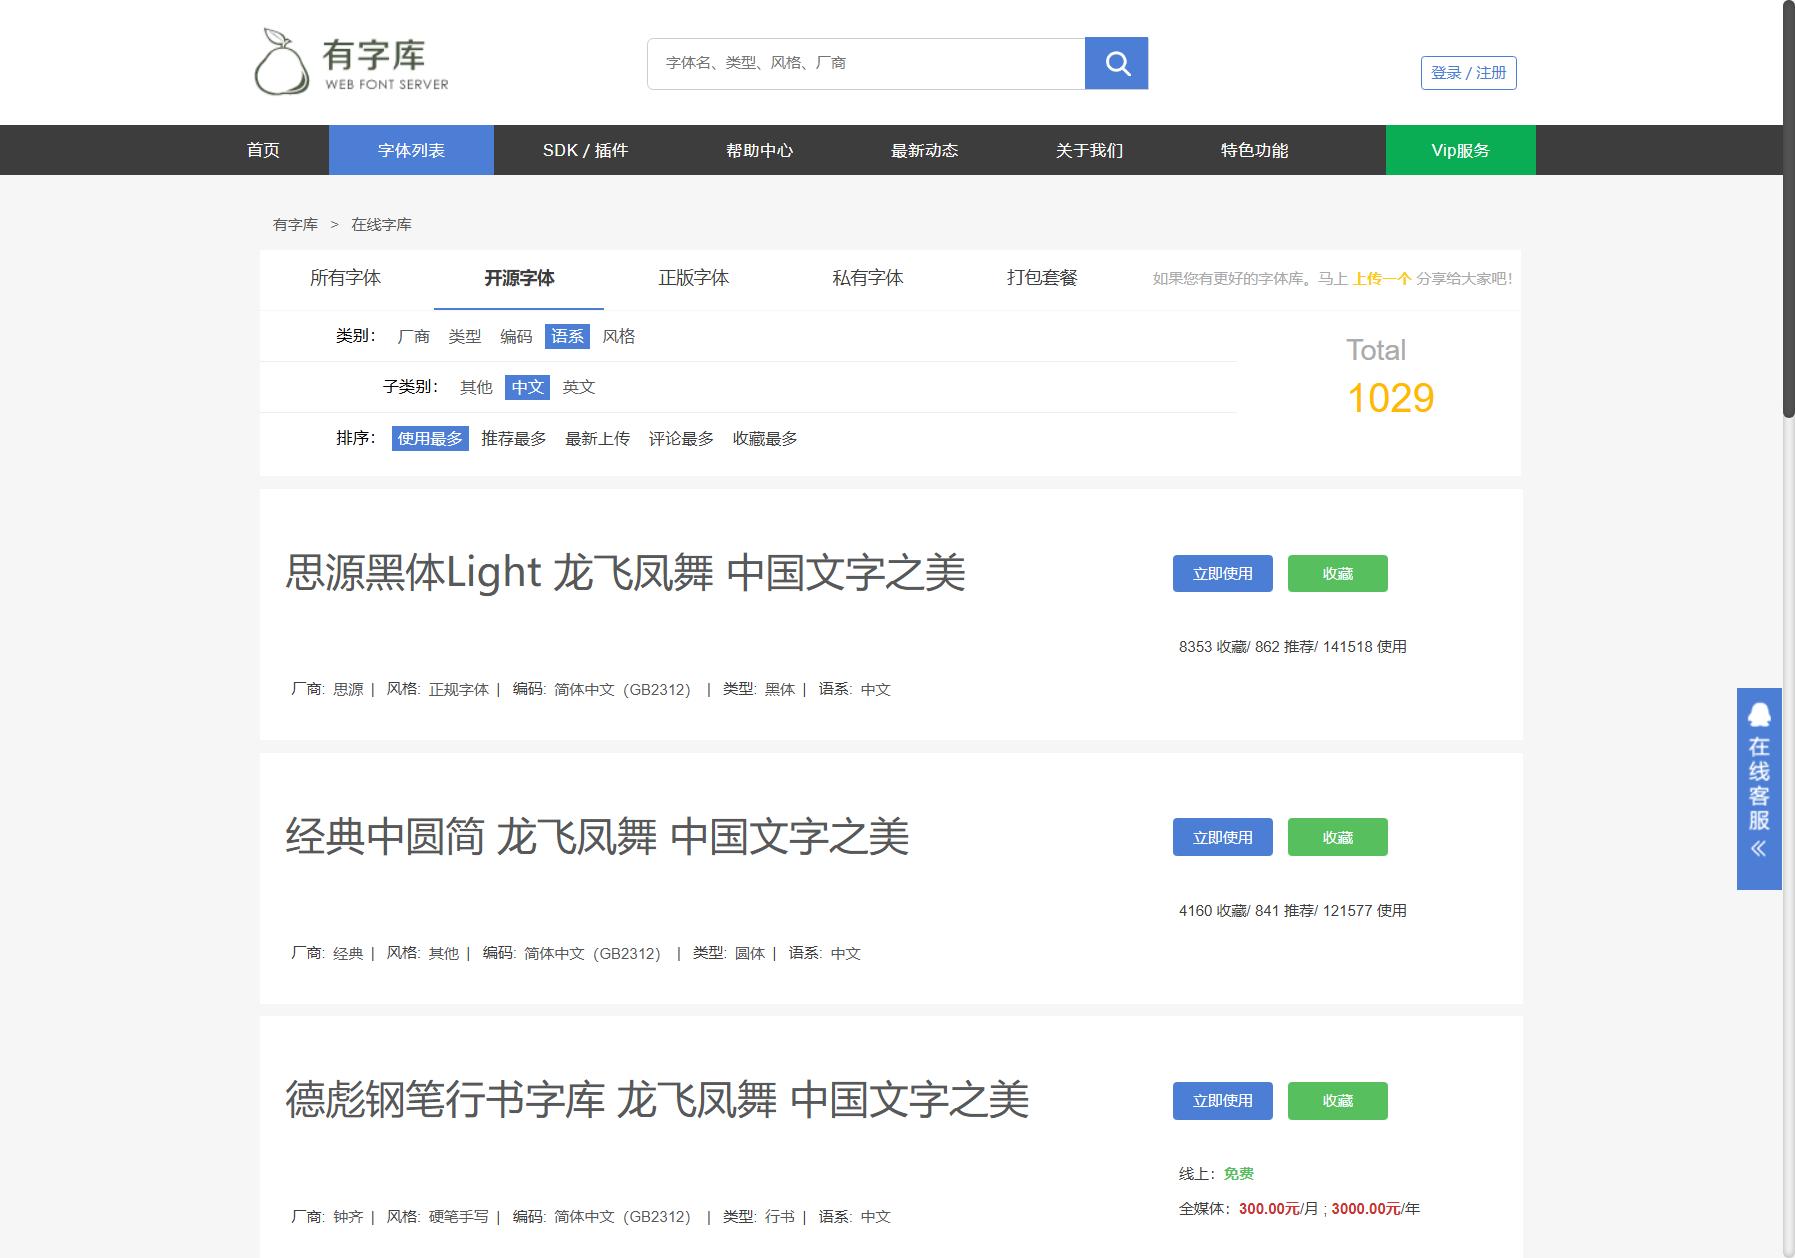Open 帮助中心 navigation item
Image resolution: width=1795 pixels, height=1258 pixels.
(x=759, y=150)
